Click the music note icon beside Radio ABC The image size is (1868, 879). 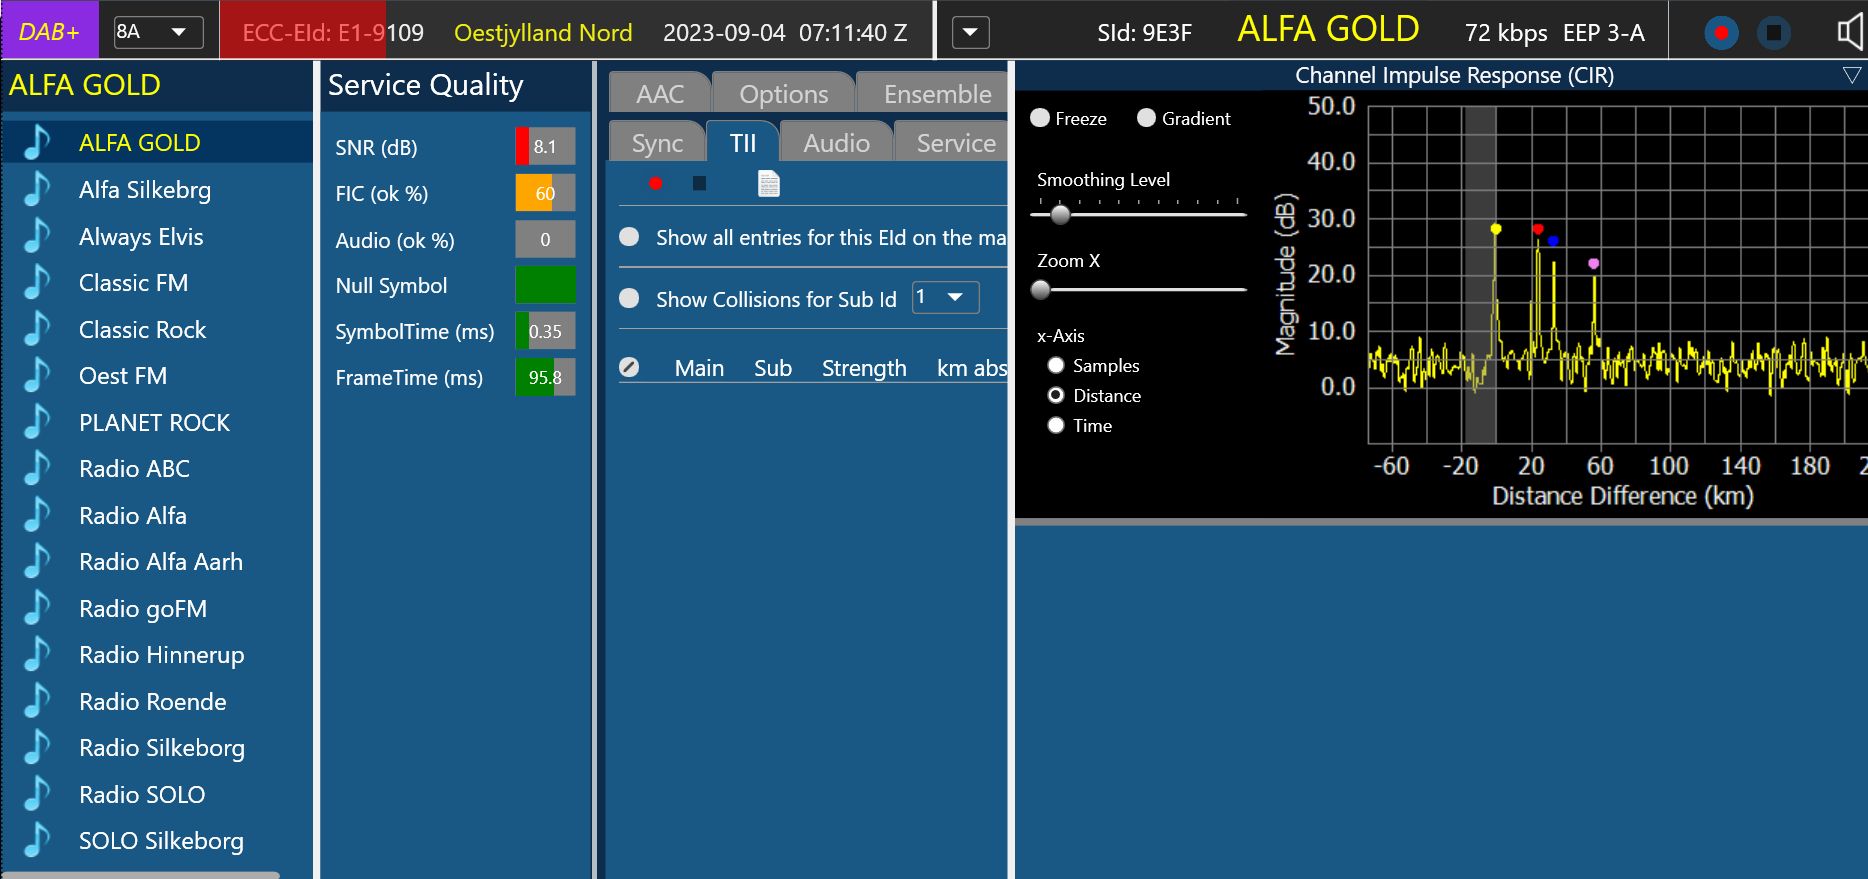(37, 468)
